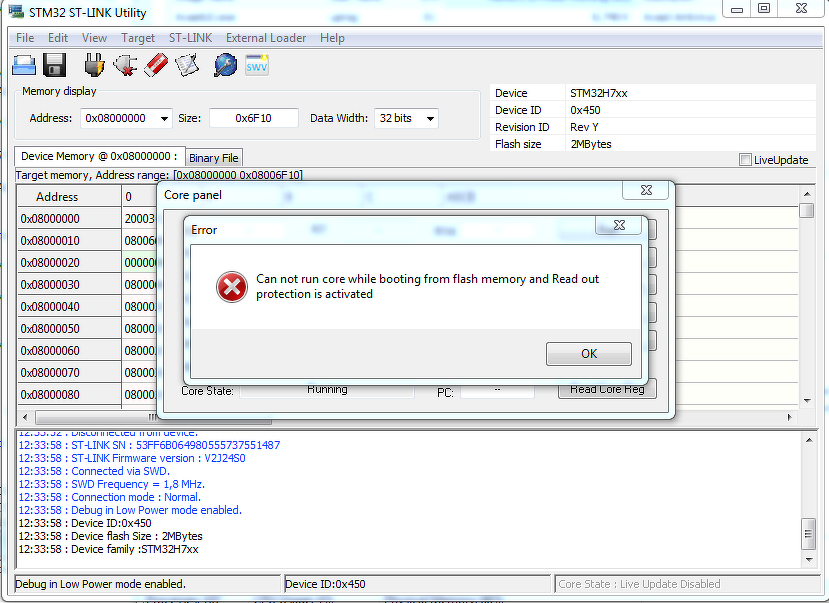Screen dimensions: 829x603
Task: Switch to the Binary File tab
Action: (x=214, y=158)
